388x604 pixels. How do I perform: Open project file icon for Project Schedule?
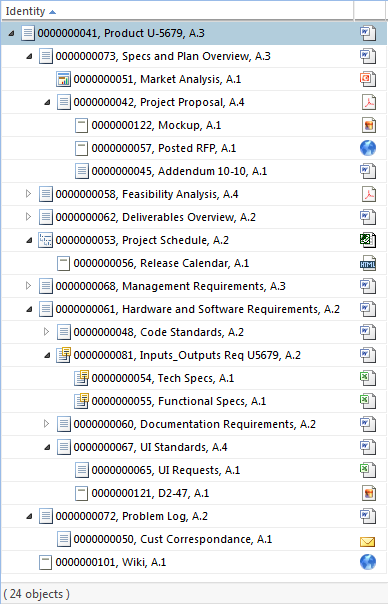(368, 240)
